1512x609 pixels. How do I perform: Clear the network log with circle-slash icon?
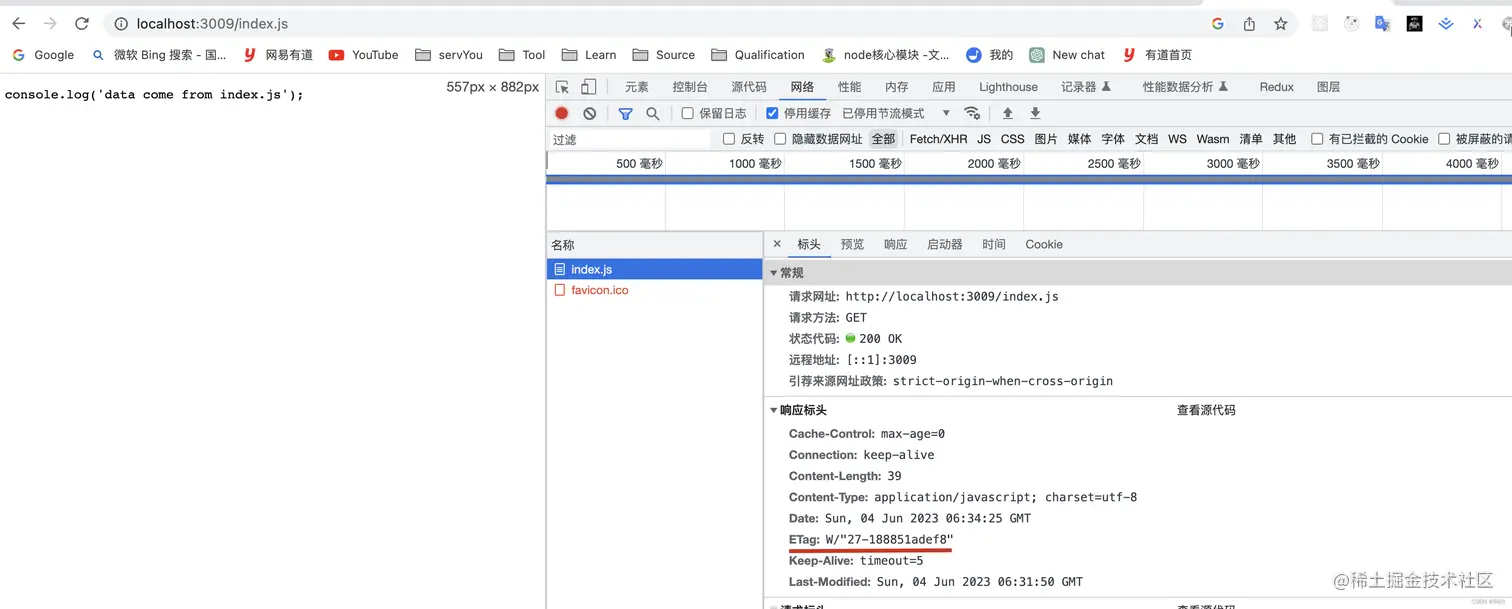coord(589,113)
